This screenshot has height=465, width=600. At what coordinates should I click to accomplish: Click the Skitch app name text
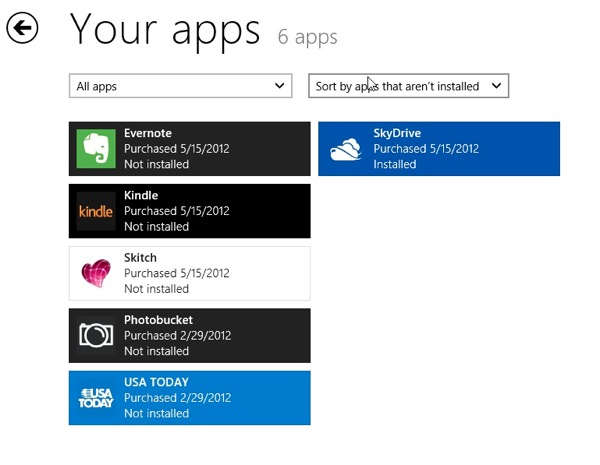pos(140,258)
